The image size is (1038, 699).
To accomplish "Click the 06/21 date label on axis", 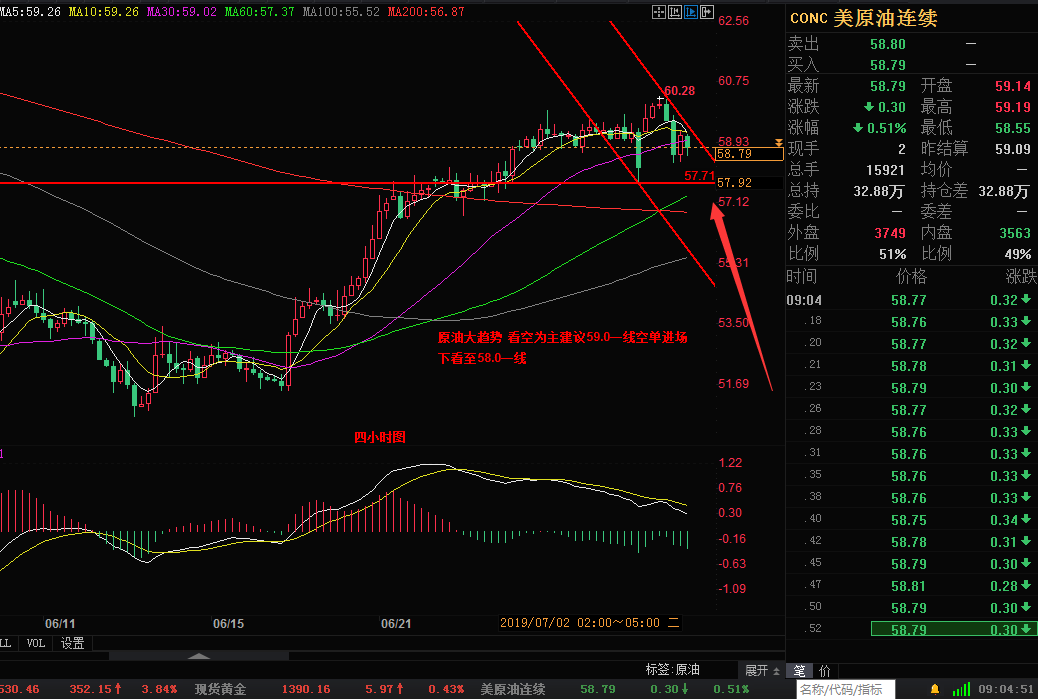I will 396,624.
